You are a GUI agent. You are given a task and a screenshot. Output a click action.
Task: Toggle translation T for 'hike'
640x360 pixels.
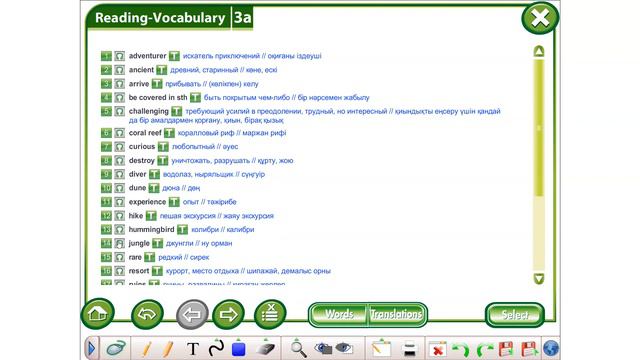(x=151, y=216)
